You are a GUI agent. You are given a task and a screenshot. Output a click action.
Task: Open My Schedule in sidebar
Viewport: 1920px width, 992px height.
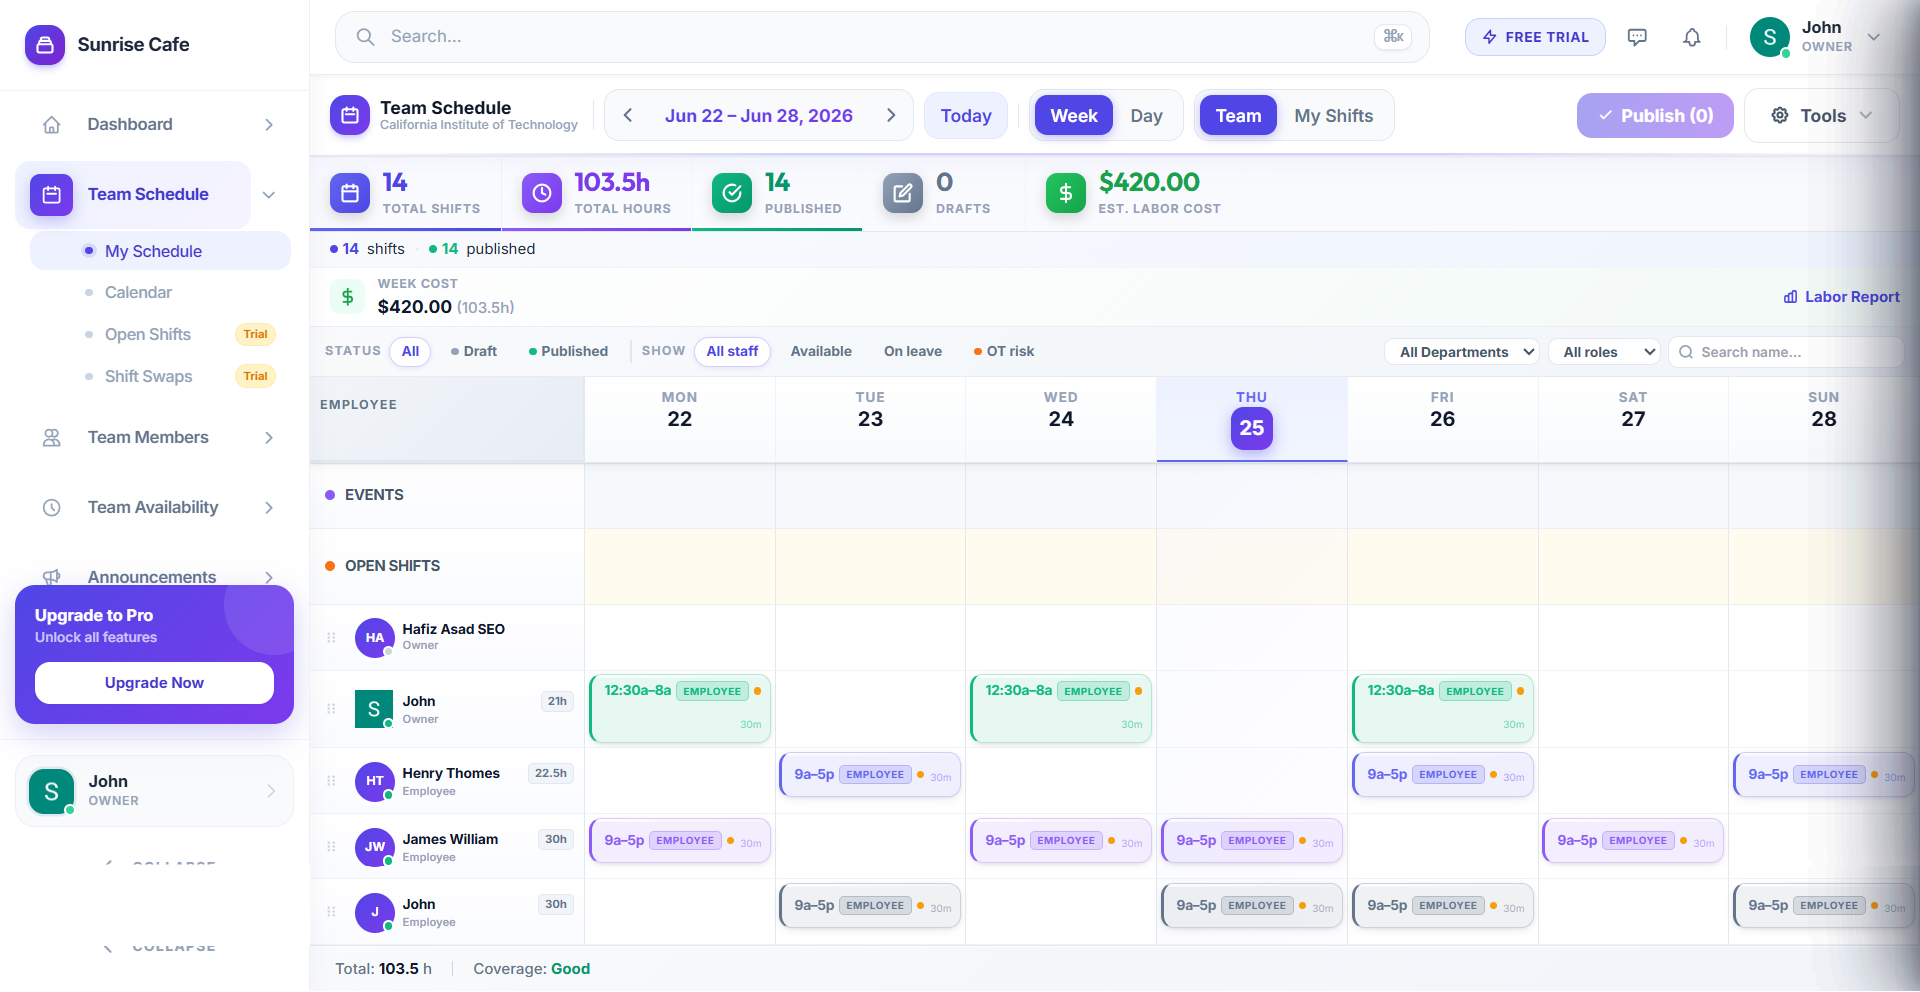point(160,251)
